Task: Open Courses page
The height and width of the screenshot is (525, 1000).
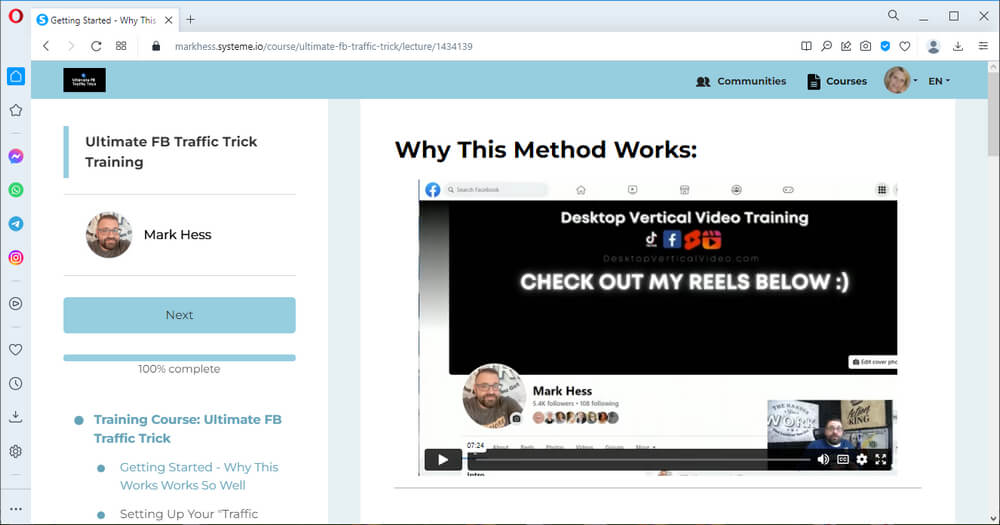Action: [837, 81]
